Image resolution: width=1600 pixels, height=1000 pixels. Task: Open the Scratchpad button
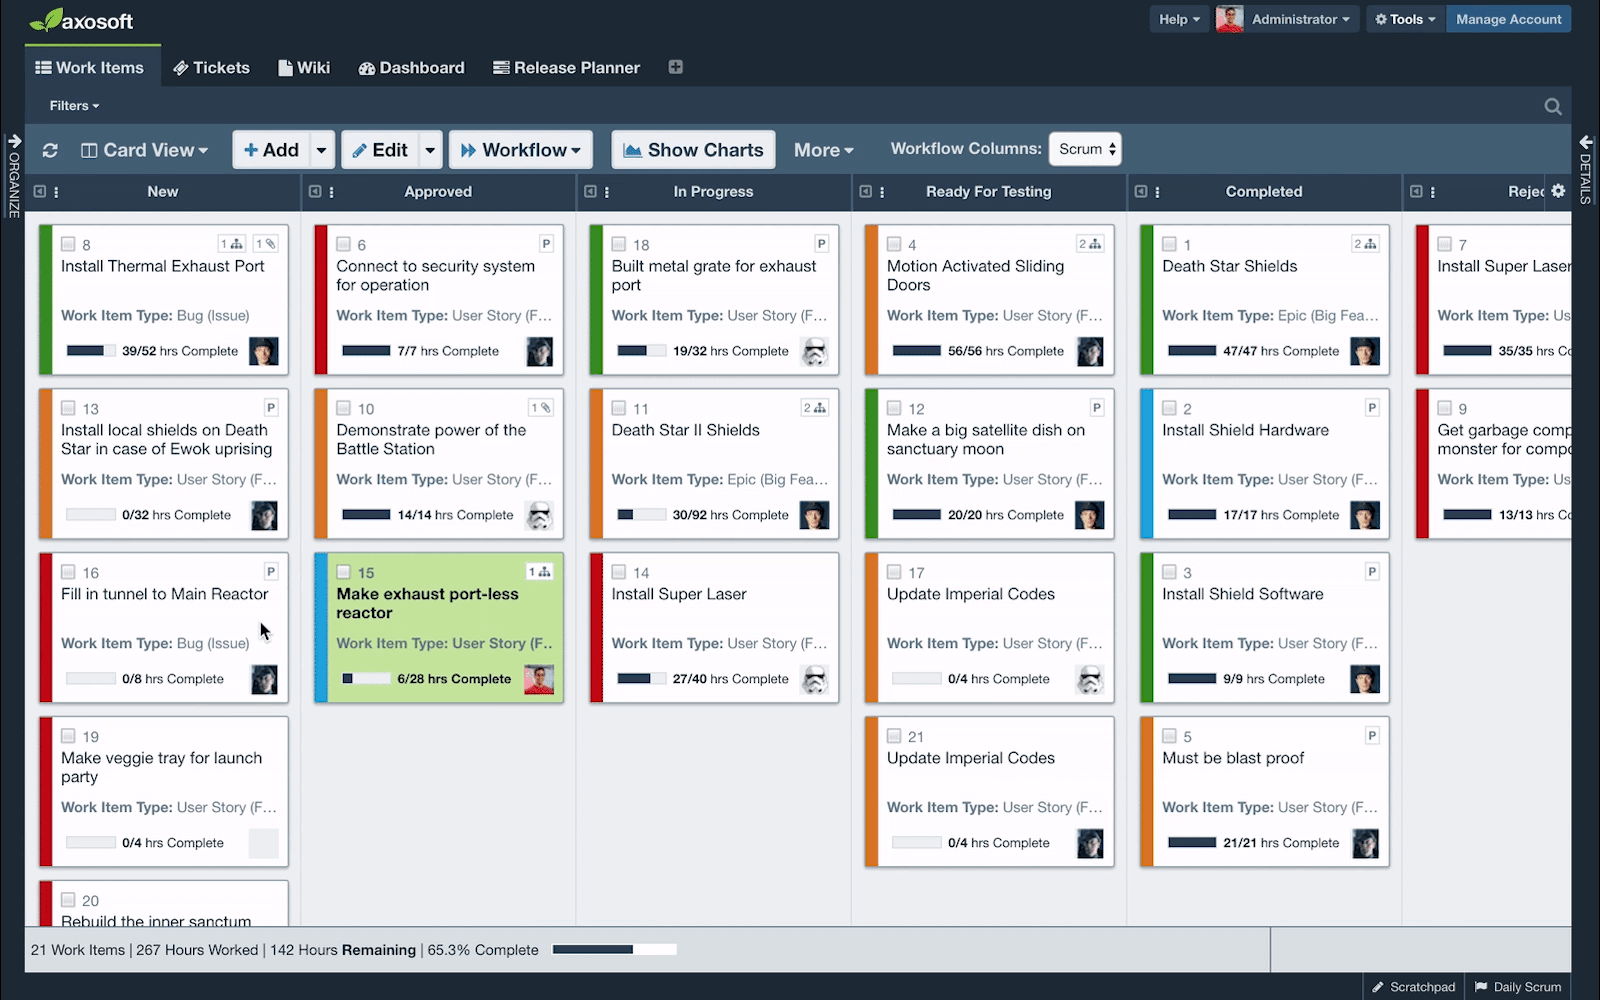click(1413, 986)
